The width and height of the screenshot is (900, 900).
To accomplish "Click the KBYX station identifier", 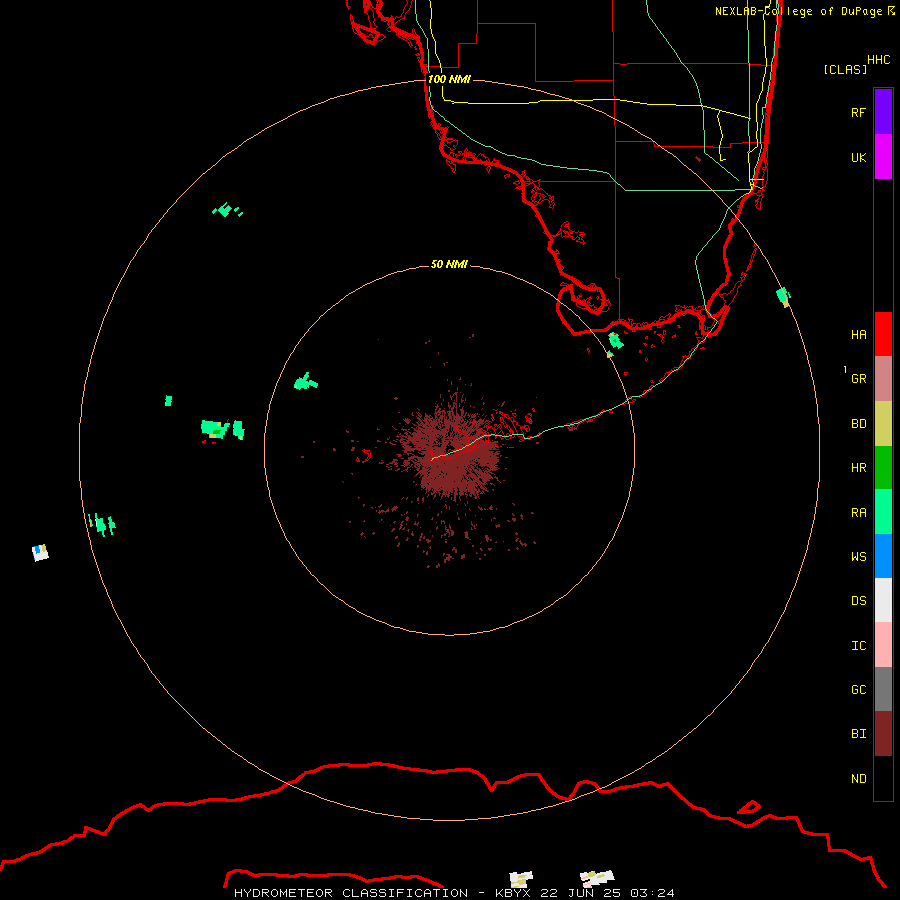I will pos(513,893).
